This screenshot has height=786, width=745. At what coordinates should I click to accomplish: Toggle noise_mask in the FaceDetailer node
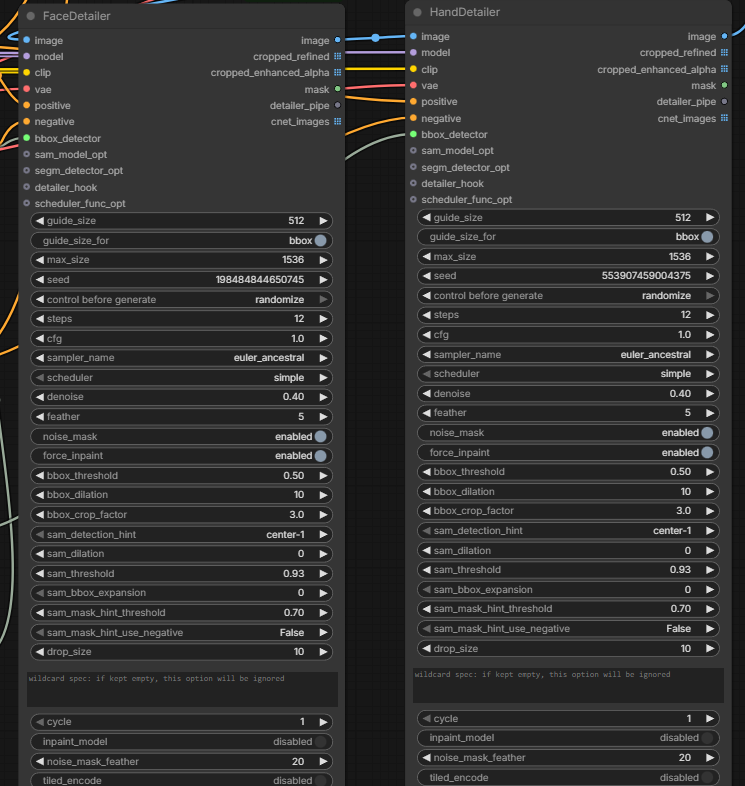pos(181,437)
